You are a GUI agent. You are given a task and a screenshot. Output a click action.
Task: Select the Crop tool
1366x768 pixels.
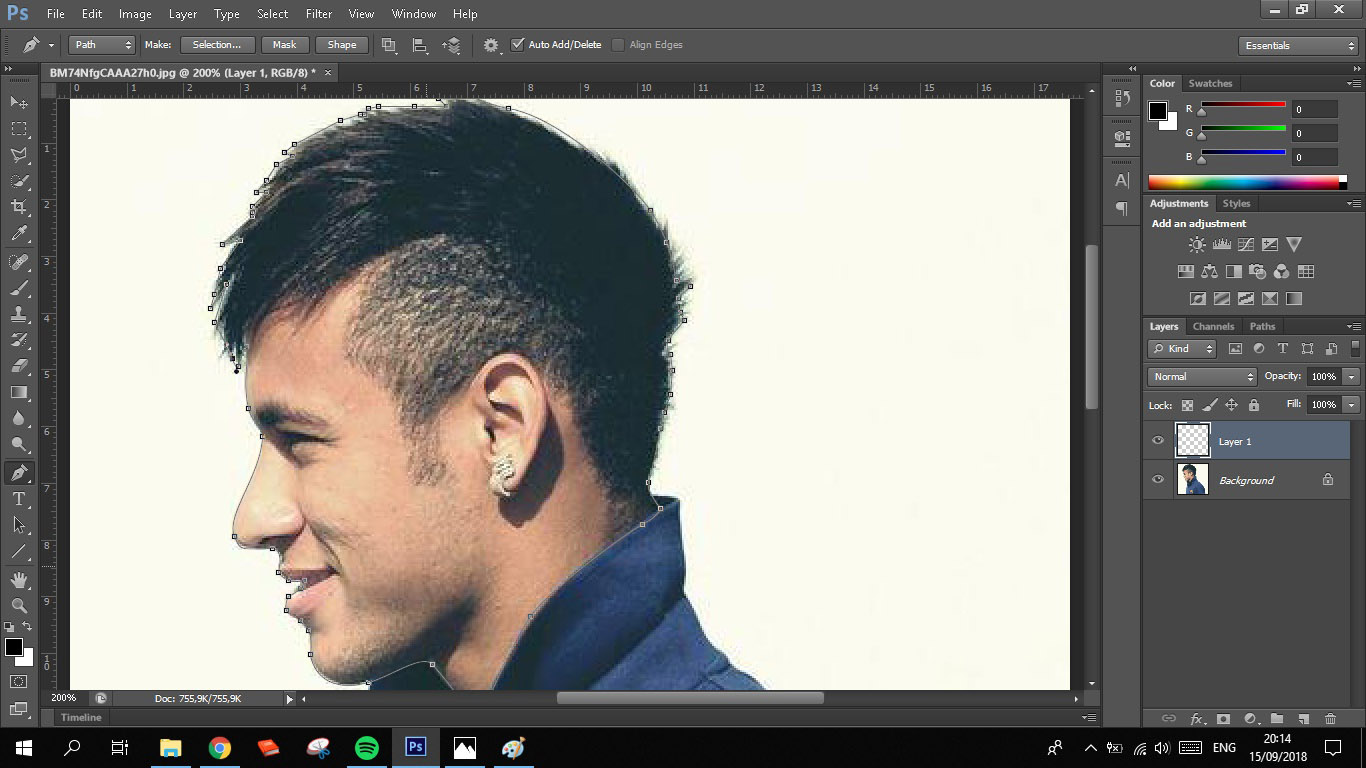point(19,207)
